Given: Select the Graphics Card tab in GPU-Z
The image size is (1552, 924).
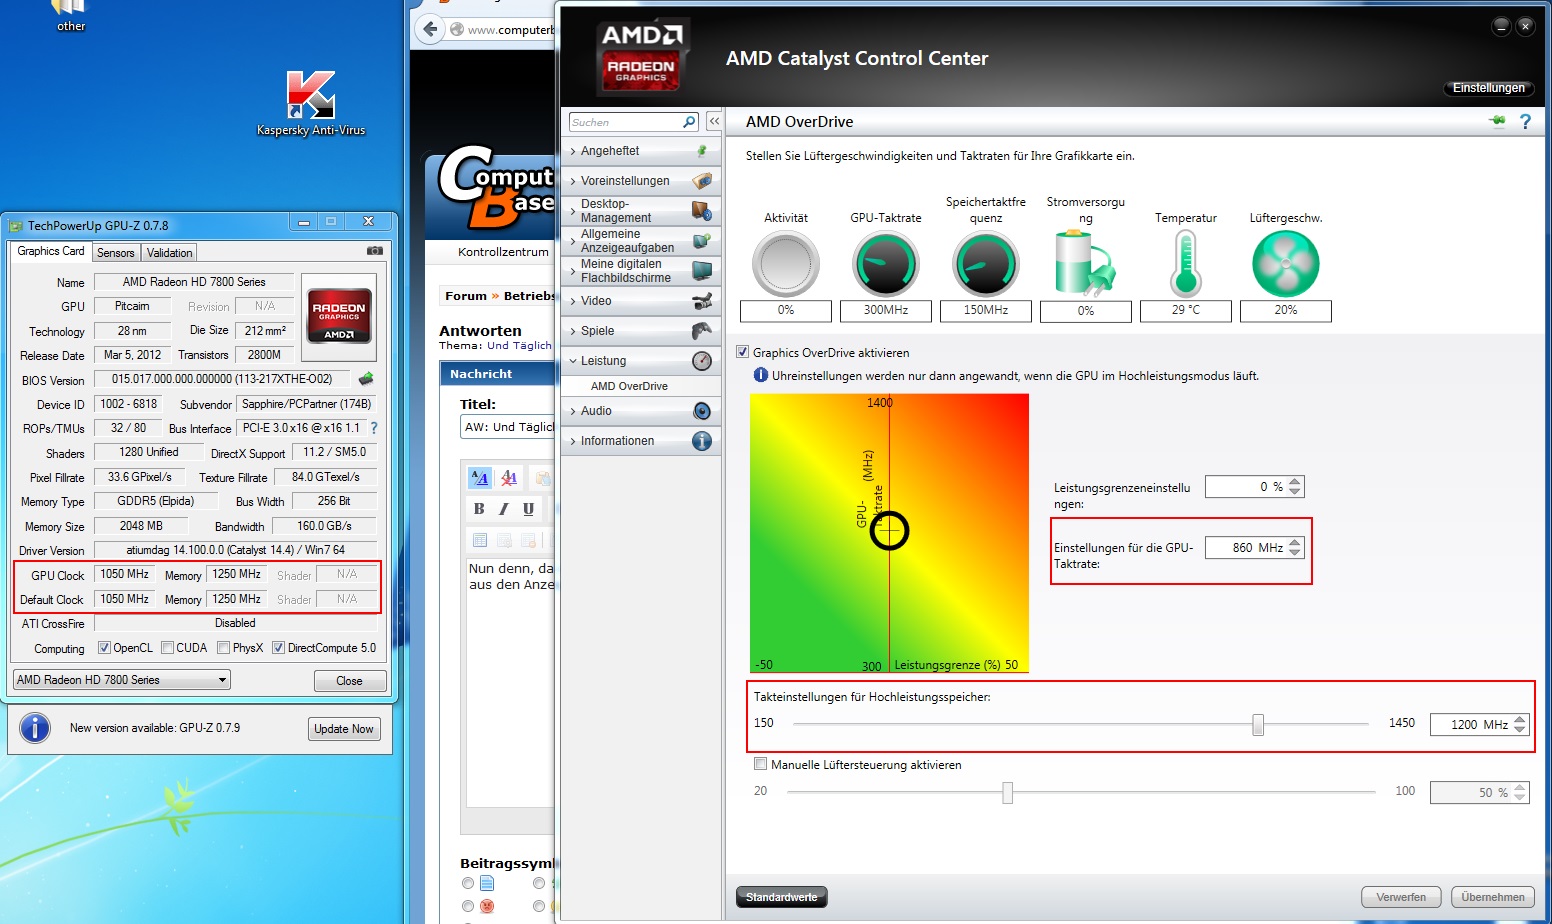Looking at the screenshot, I should [x=51, y=251].
